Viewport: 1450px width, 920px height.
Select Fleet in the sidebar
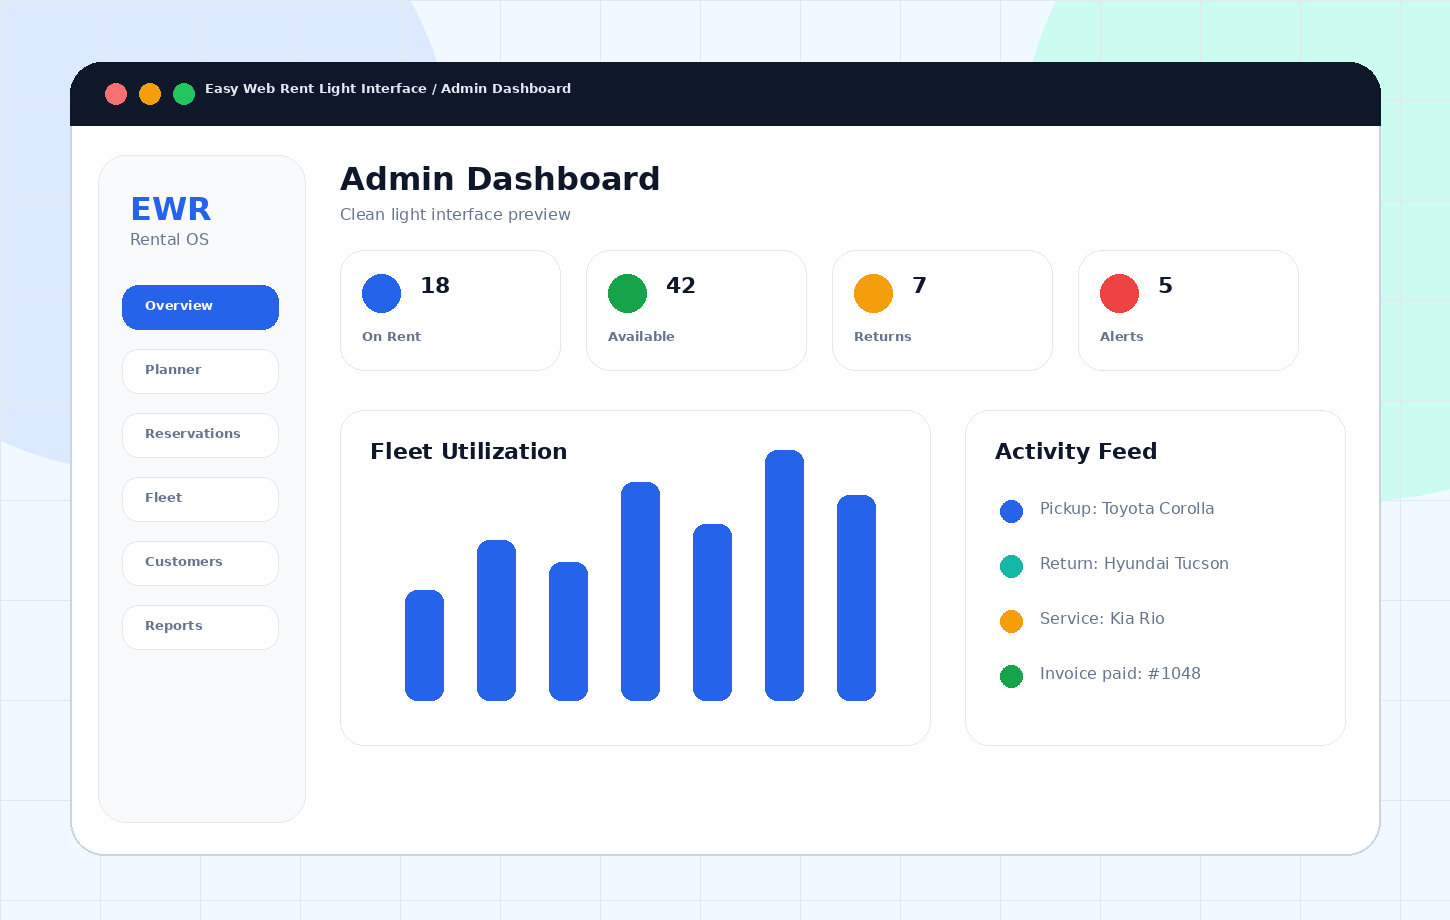click(200, 499)
